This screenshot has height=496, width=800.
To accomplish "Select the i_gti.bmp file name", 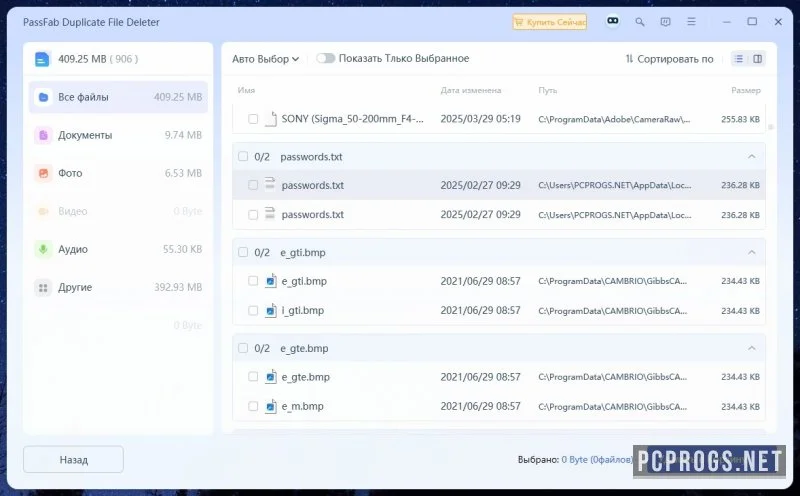I will coord(303,310).
